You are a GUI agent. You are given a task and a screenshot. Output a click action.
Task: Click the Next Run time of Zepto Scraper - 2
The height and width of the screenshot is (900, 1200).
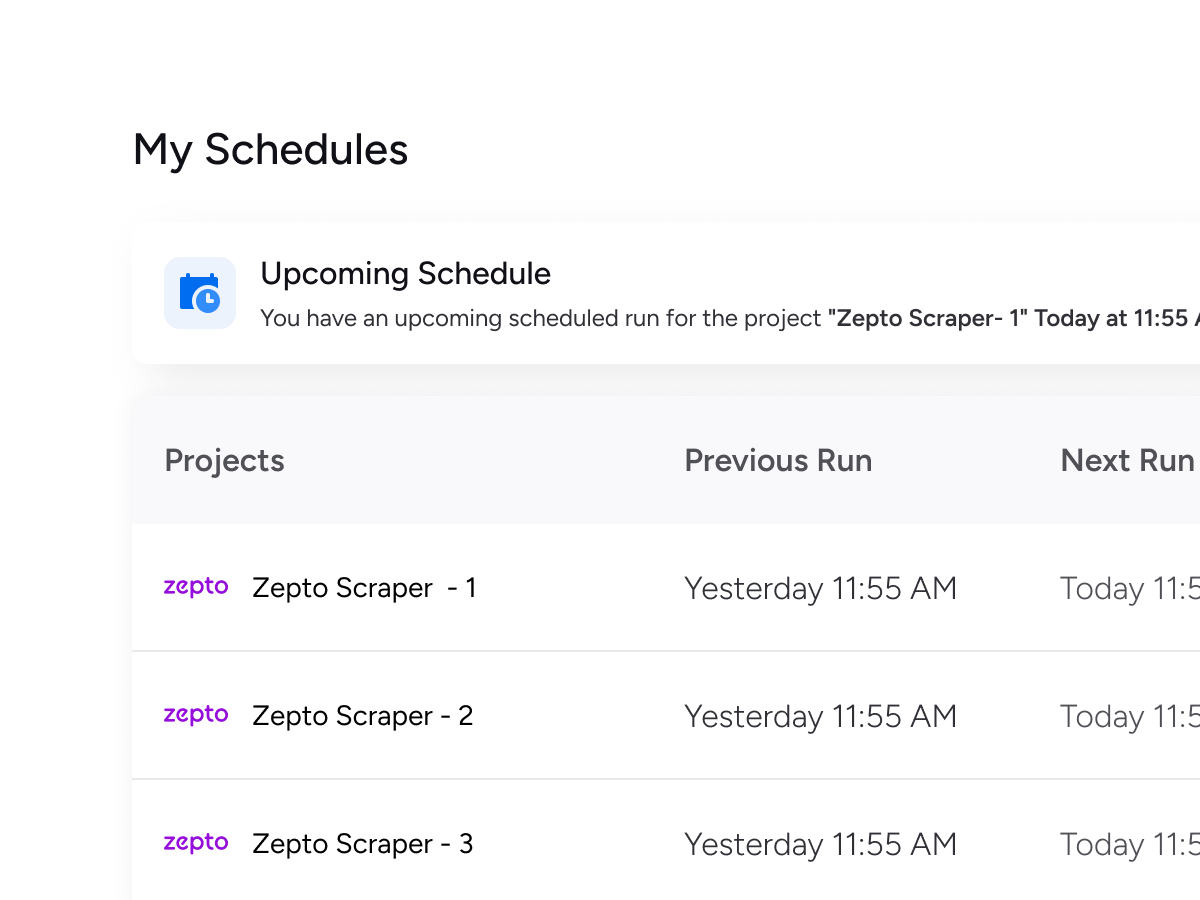coord(1128,716)
